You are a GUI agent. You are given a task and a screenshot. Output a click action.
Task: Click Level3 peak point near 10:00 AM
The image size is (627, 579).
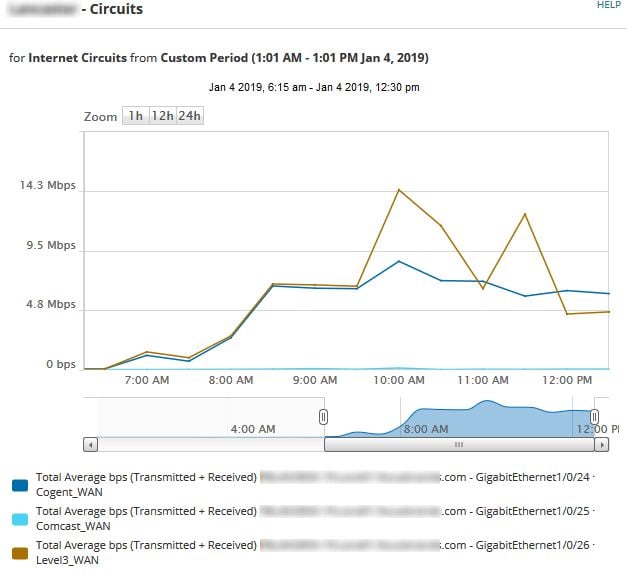[x=399, y=190]
